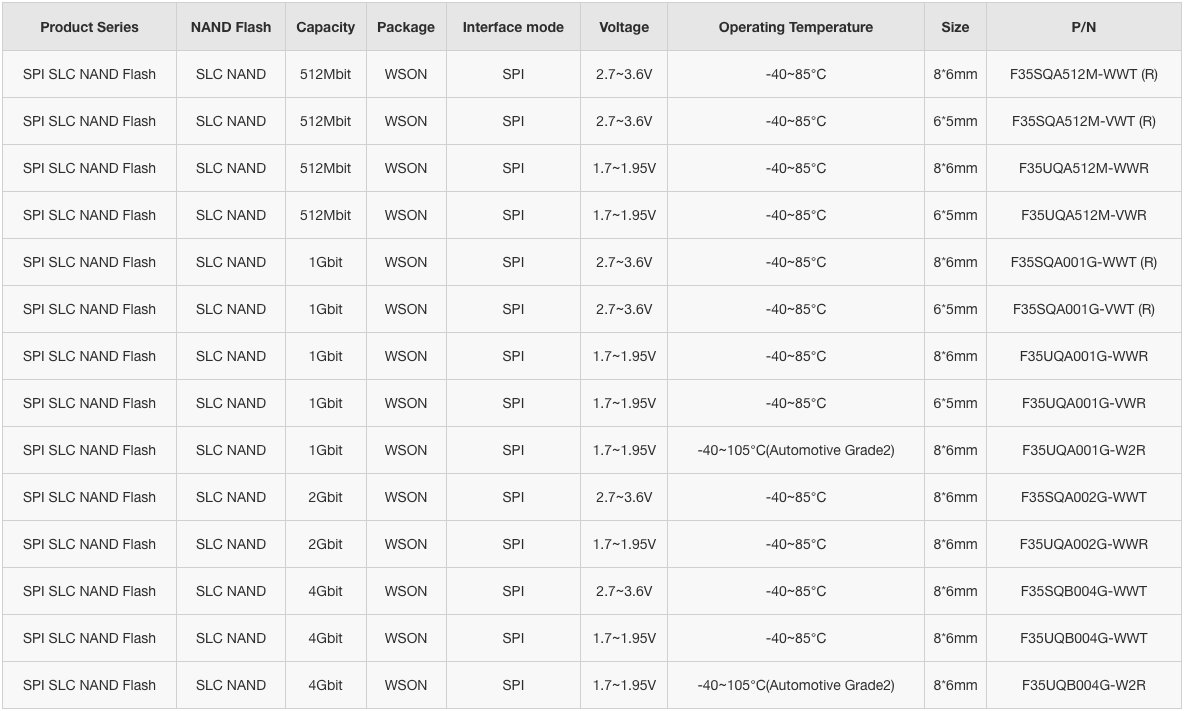Click the Voltage column header
Image resolution: width=1185 pixels, height=711 pixels.
point(623,27)
